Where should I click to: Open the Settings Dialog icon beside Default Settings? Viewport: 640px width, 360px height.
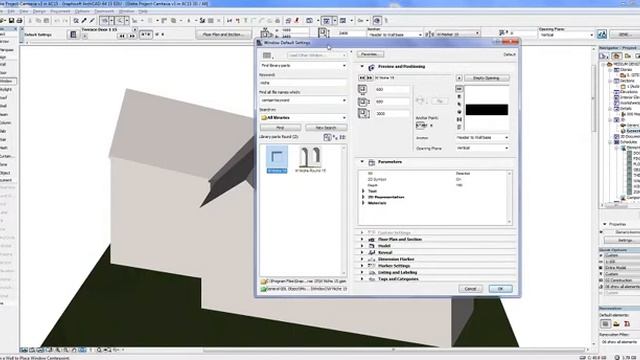(73, 35)
